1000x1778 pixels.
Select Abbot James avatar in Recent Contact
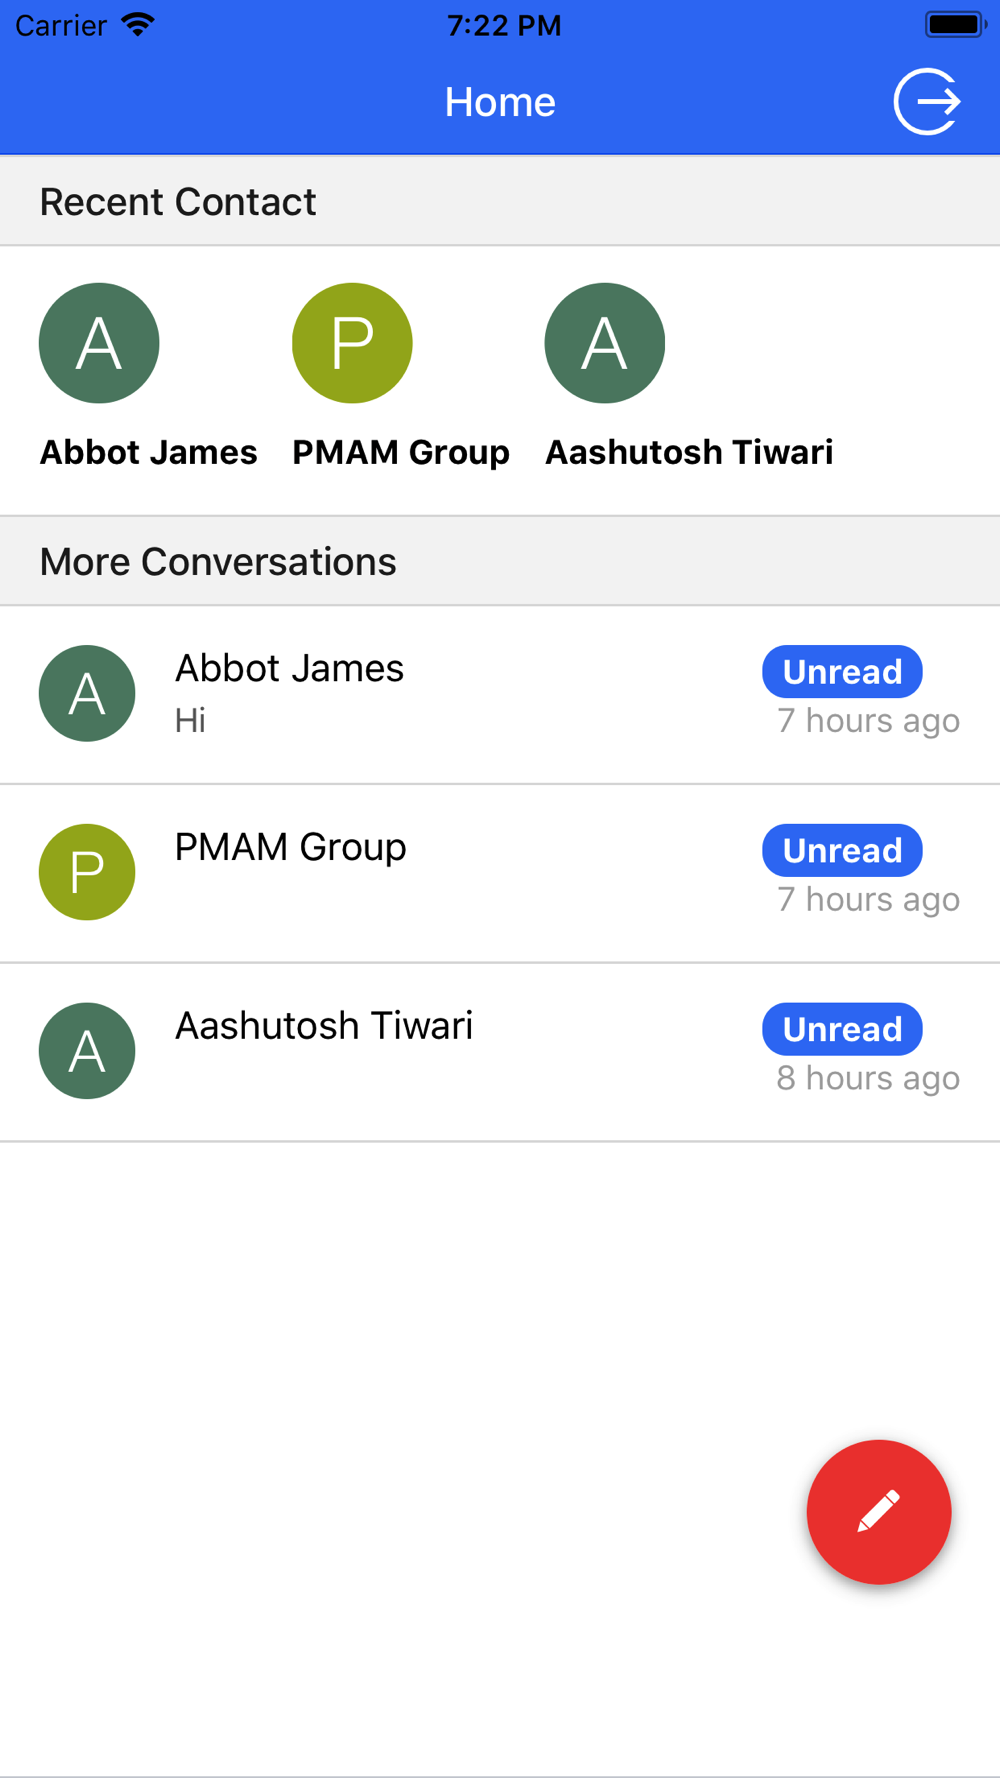point(99,343)
